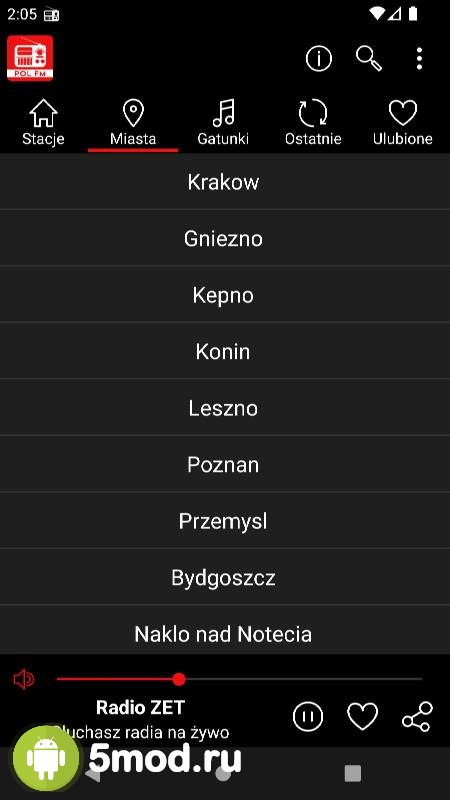The height and width of the screenshot is (800, 450).
Task: Choose Poznan in the city list
Action: tap(225, 464)
